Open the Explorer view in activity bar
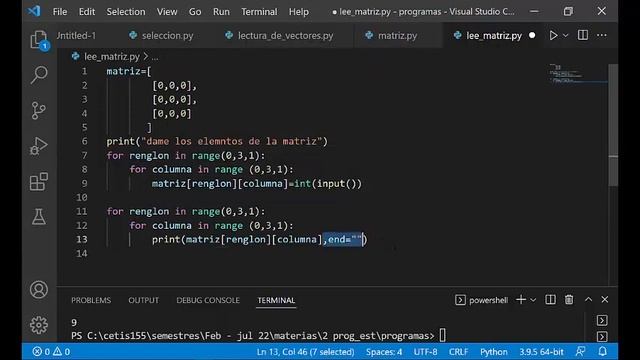 39,40
